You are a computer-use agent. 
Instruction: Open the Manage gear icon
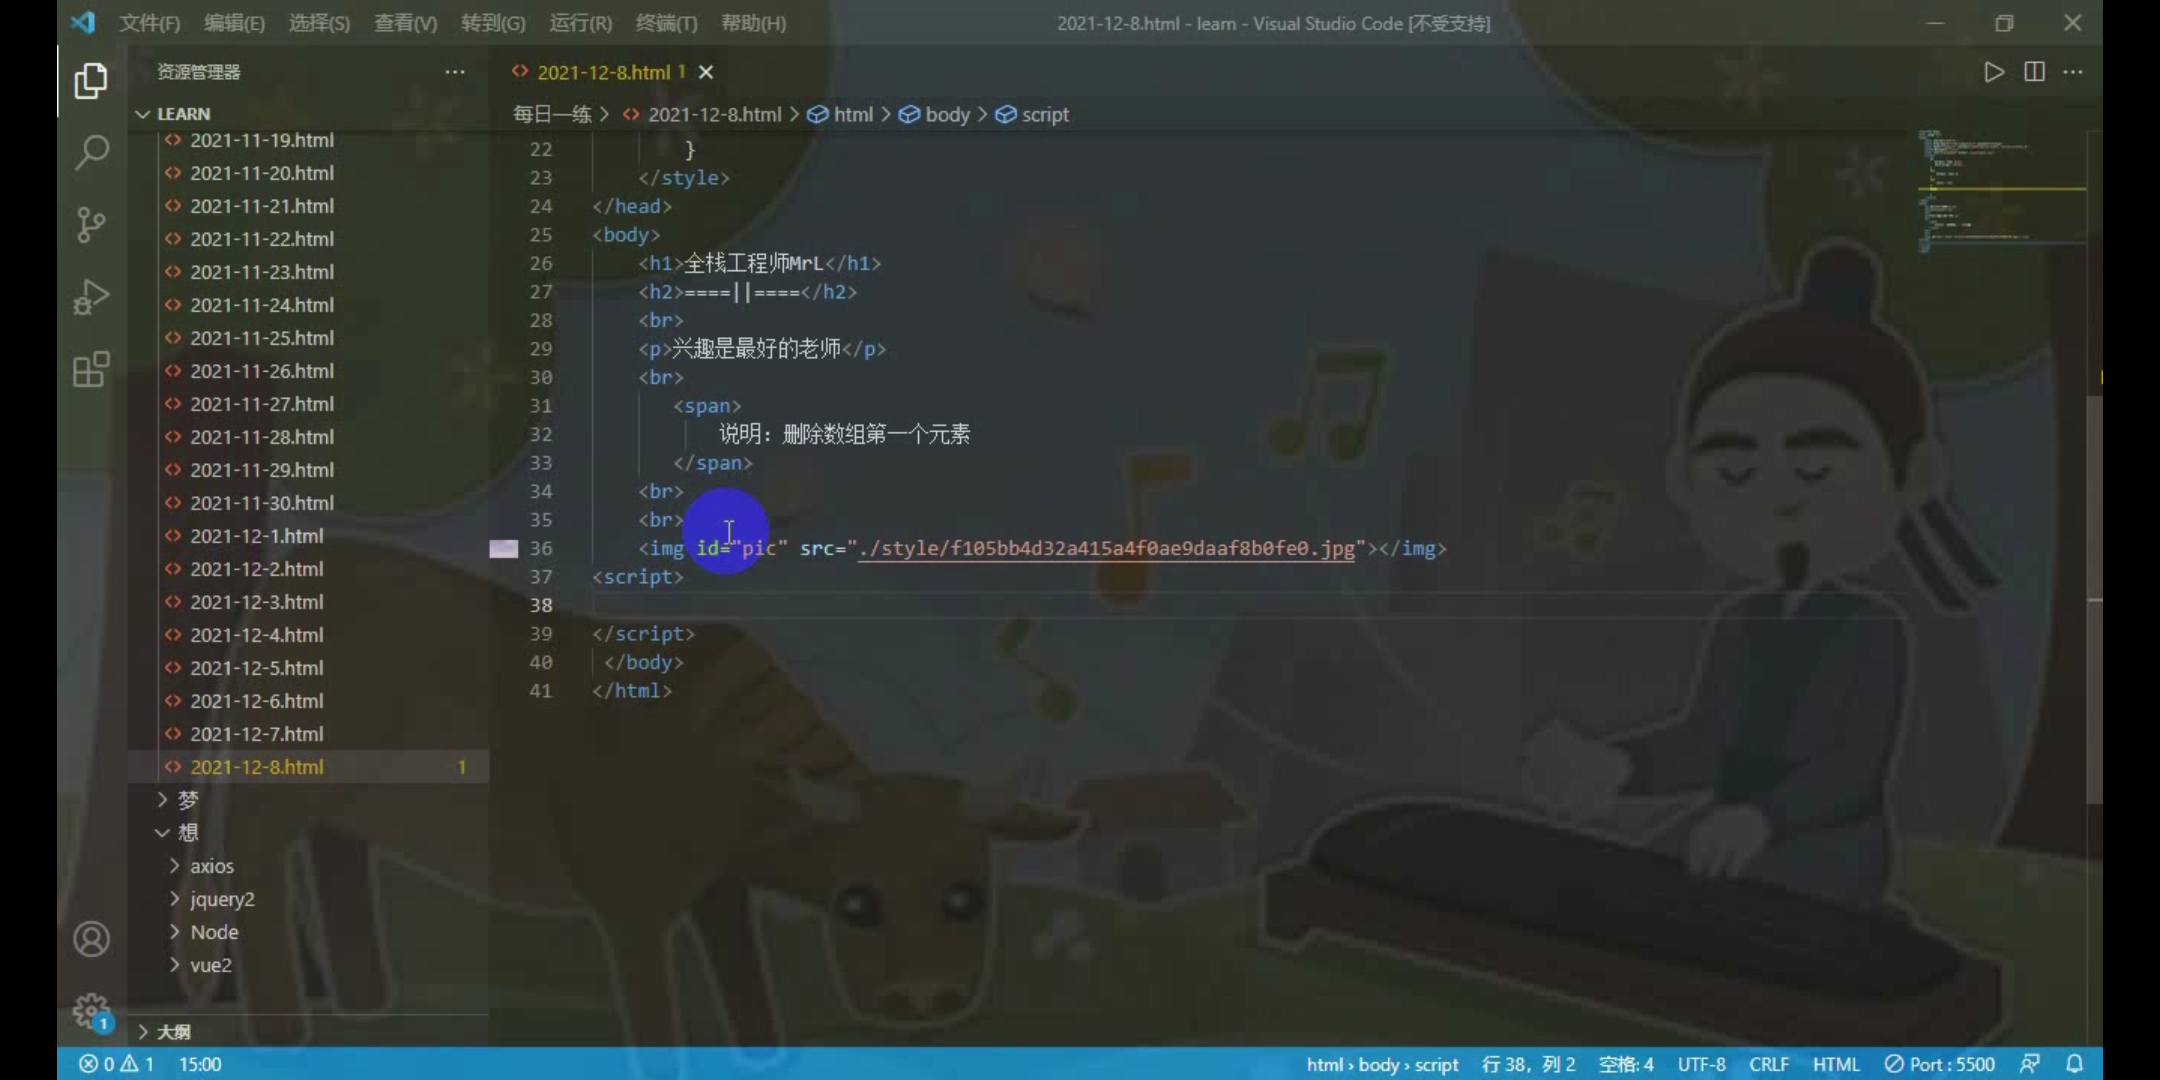(x=91, y=1011)
